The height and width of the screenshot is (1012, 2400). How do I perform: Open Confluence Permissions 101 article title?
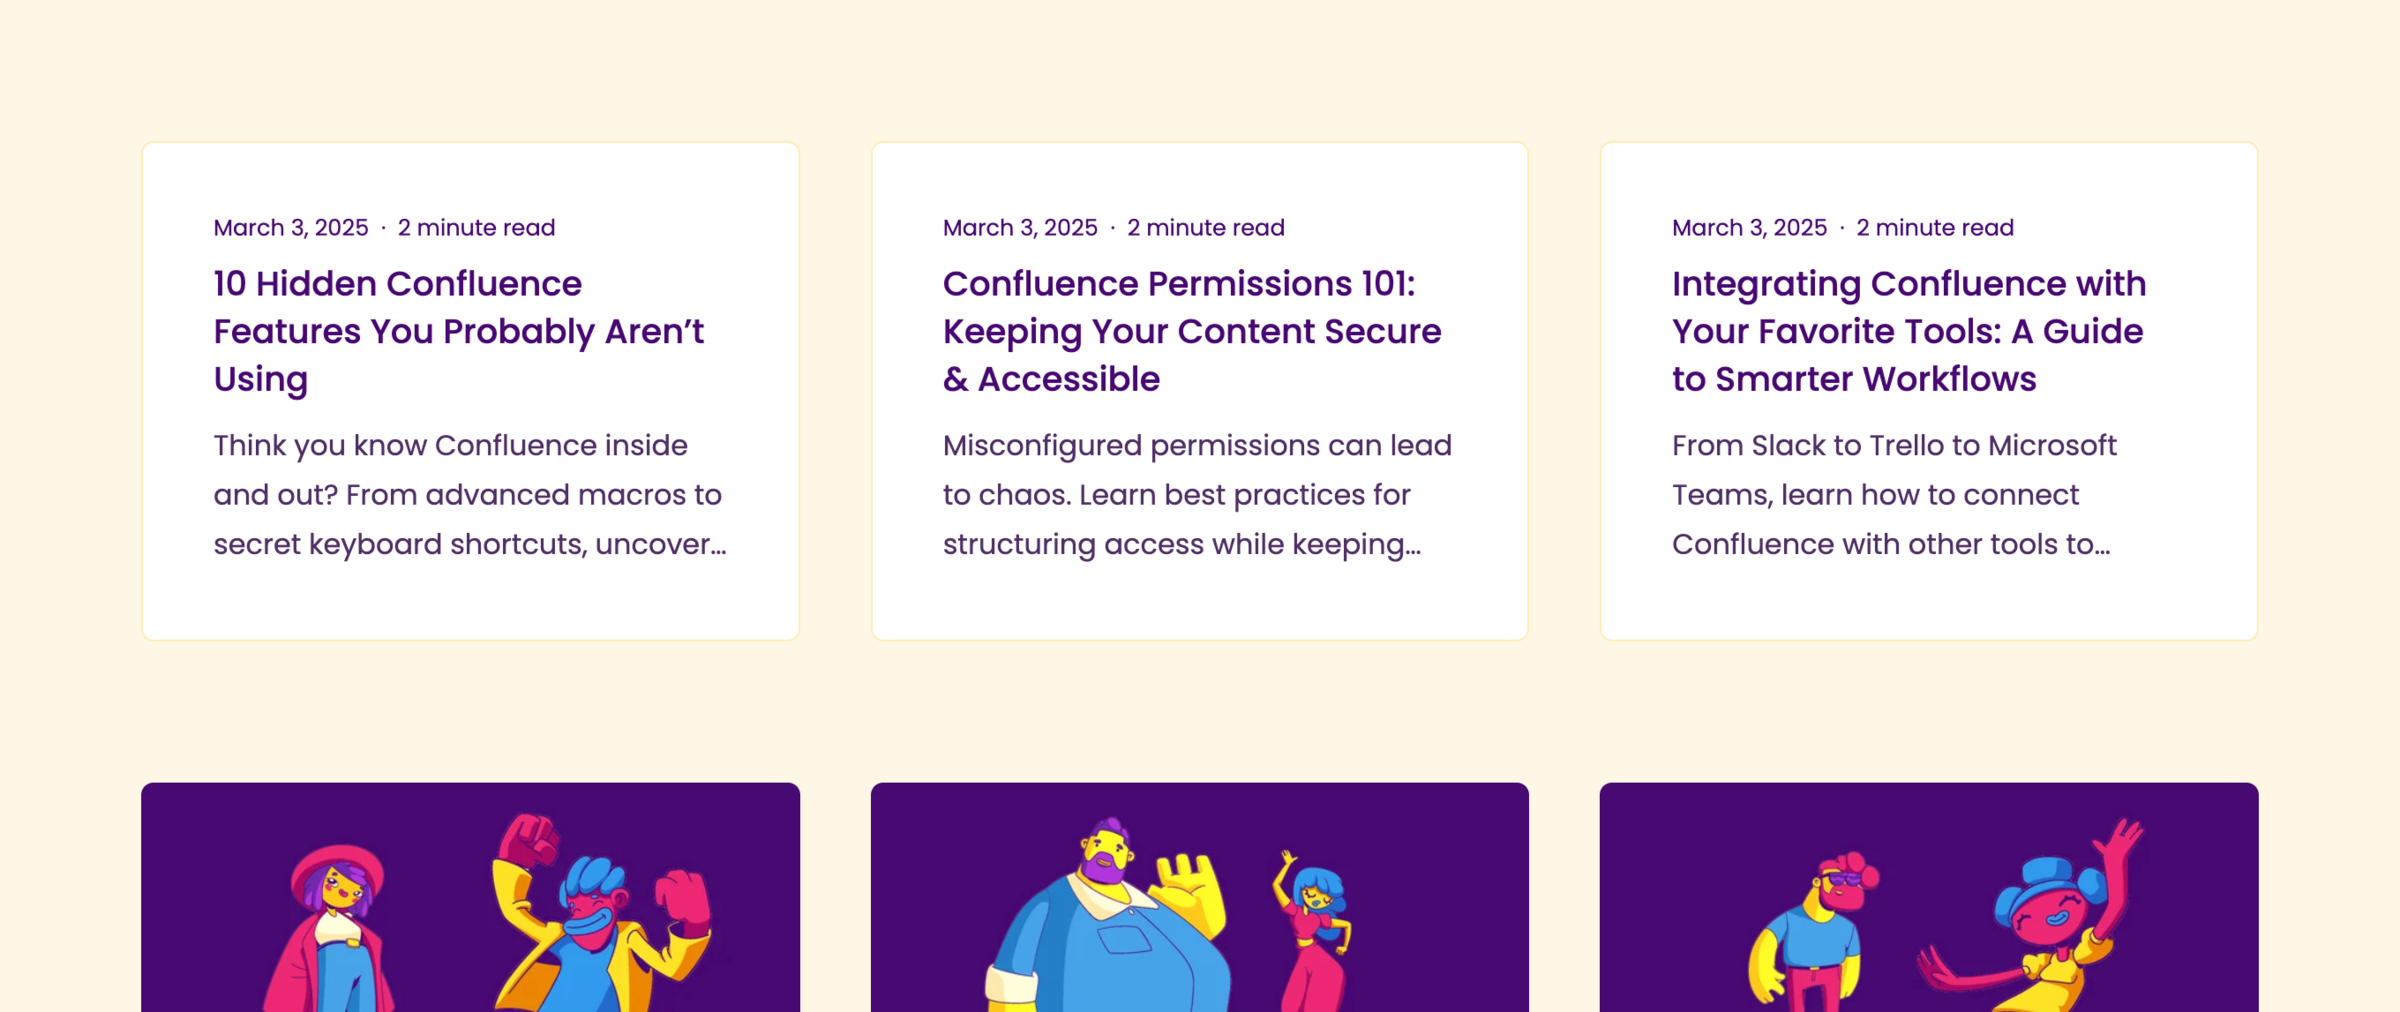[1192, 331]
